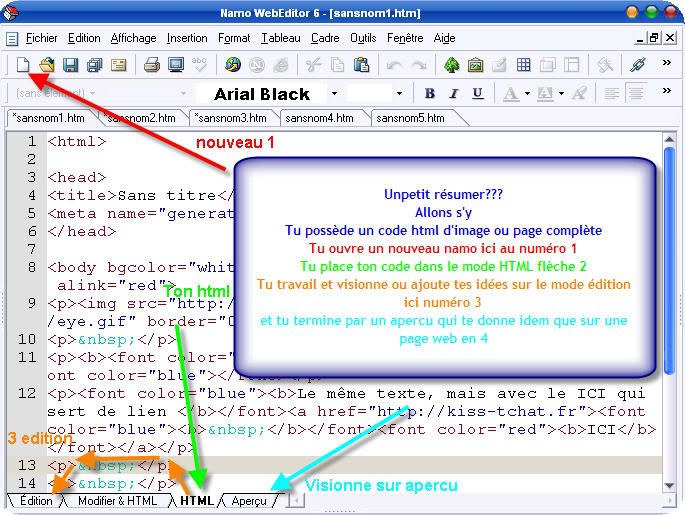685x515 pixels.
Task: Open the Cadre menu
Action: click(325, 38)
